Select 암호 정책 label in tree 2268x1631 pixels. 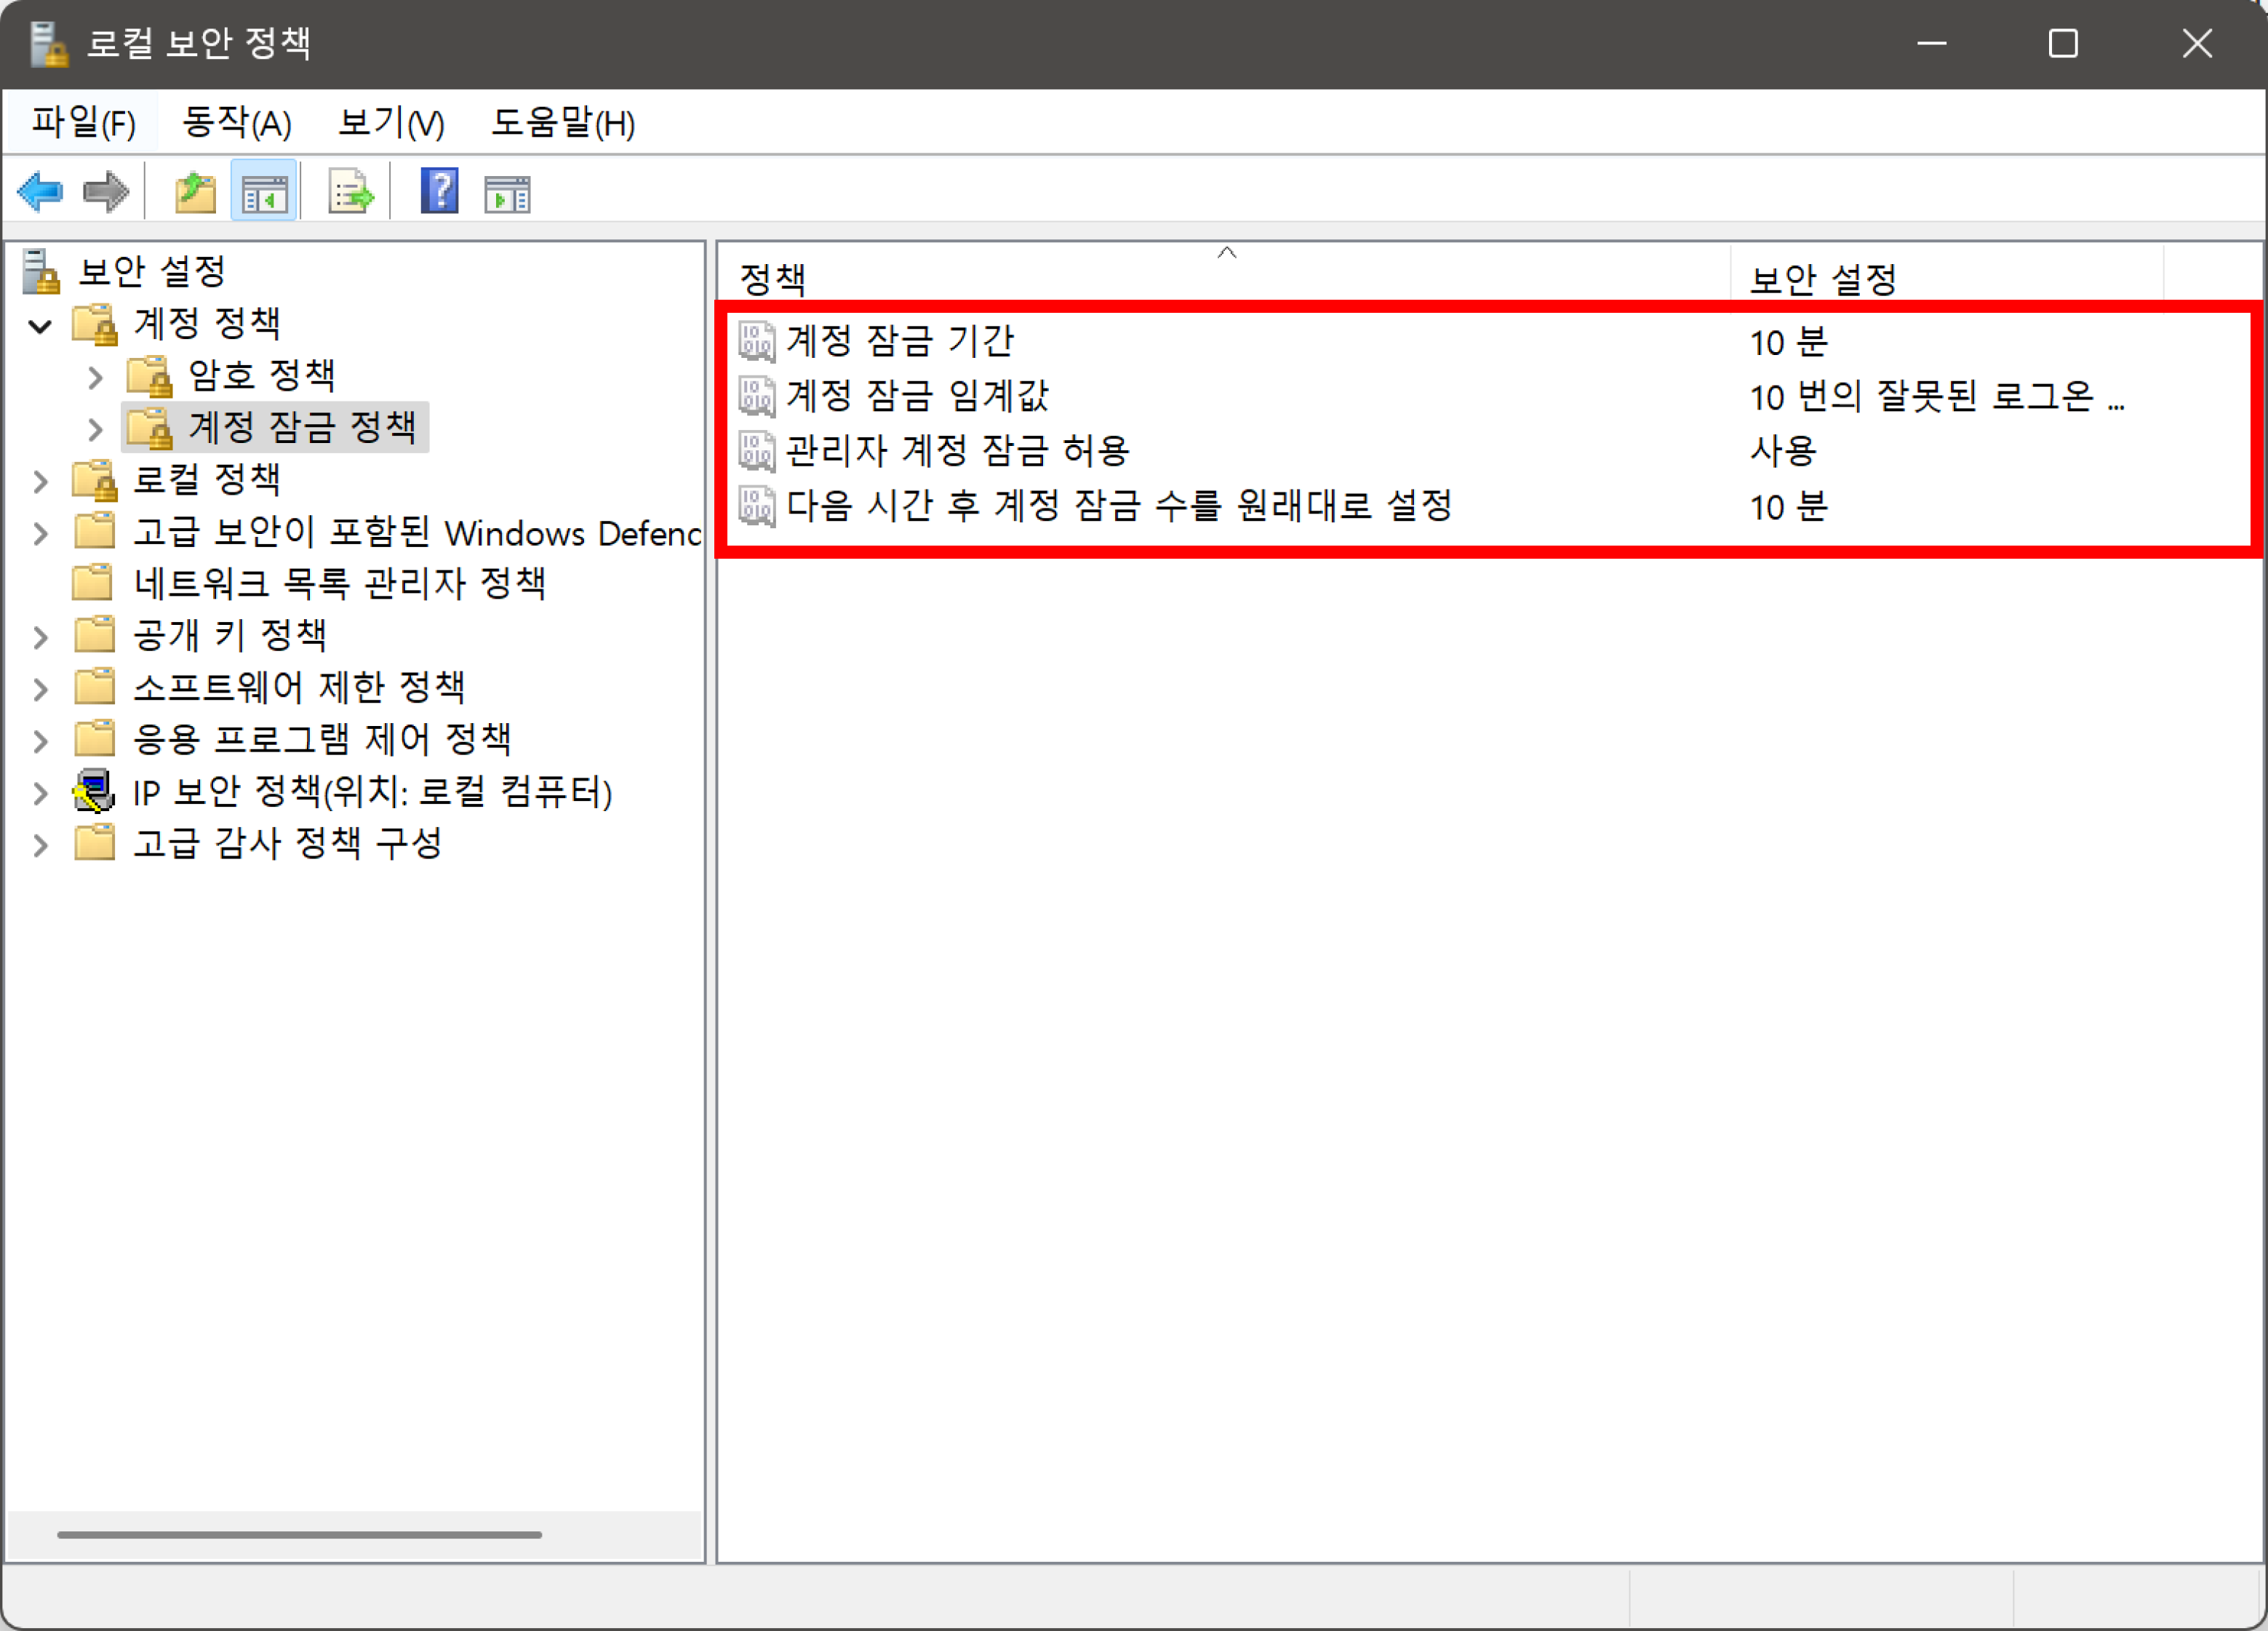click(262, 376)
